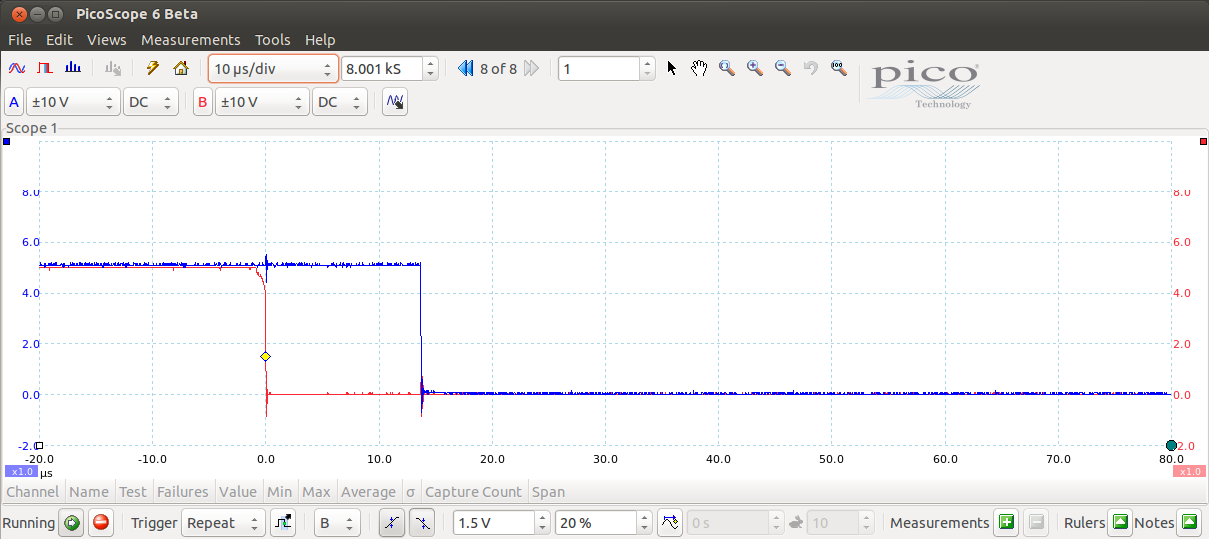1209x539 pixels.
Task: Open the Repeat trigger mode dropdown
Action: point(224,522)
